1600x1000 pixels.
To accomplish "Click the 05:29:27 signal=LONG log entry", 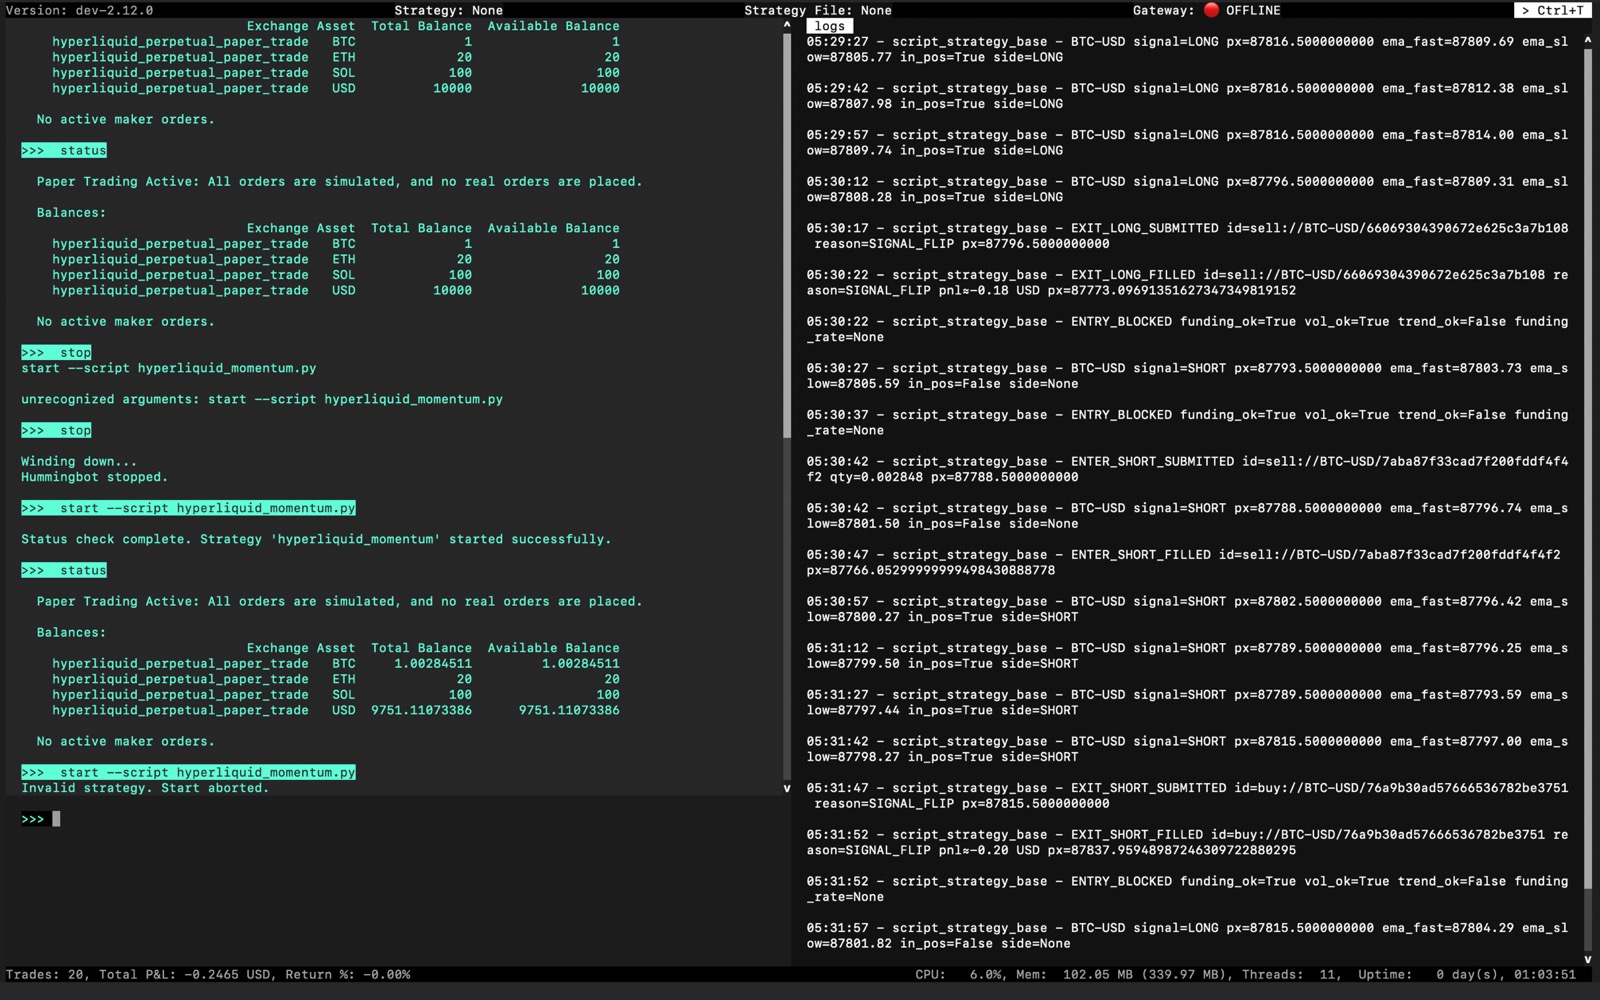I will (x=1187, y=49).
